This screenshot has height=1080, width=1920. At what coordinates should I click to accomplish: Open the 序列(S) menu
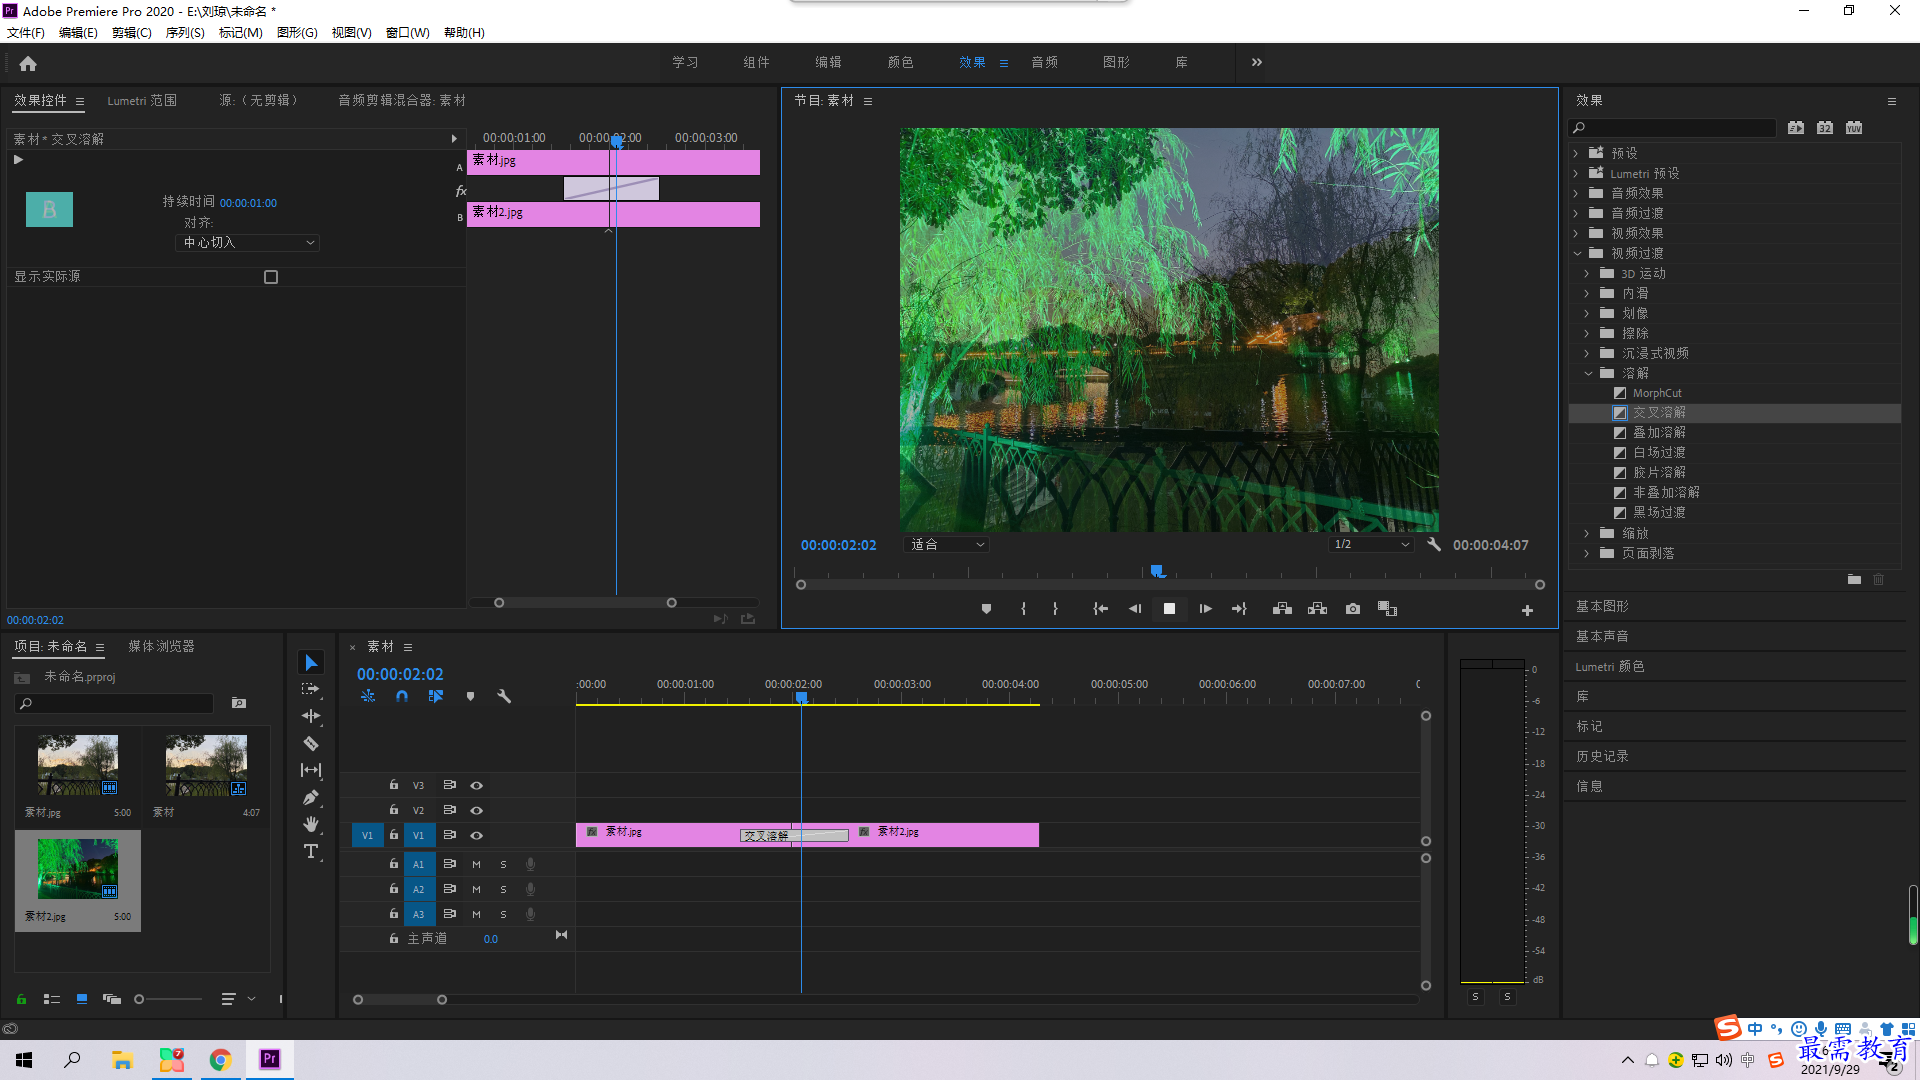[185, 33]
